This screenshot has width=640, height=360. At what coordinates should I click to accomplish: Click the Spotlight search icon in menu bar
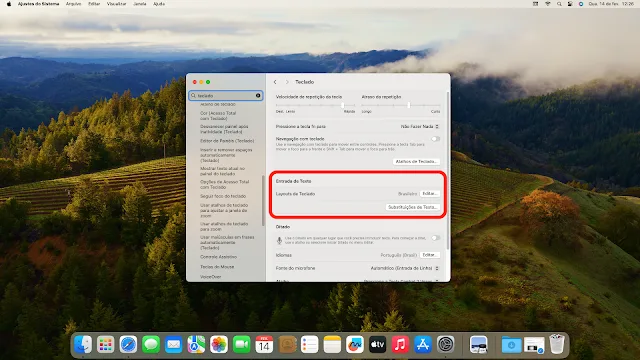[559, 4]
